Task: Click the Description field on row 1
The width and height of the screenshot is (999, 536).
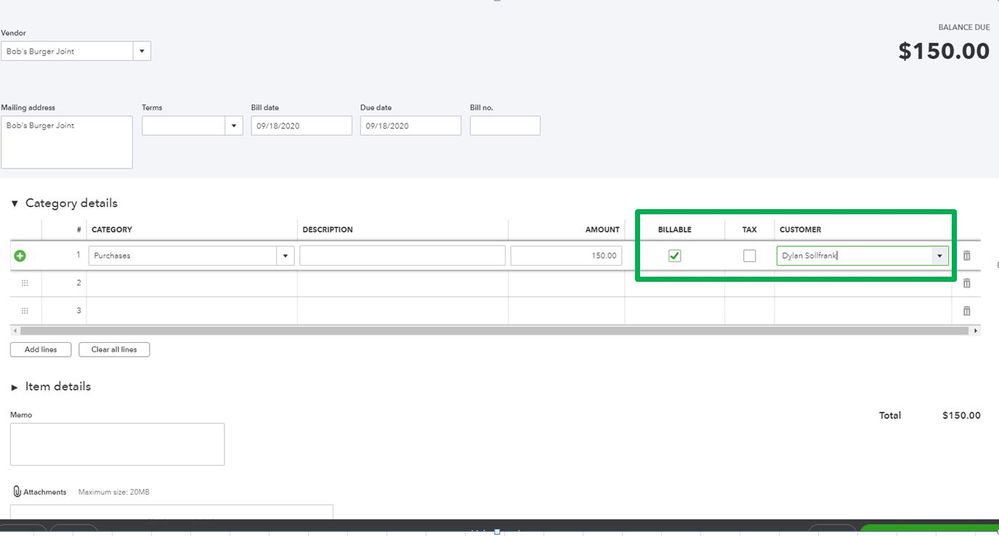Action: [x=403, y=256]
